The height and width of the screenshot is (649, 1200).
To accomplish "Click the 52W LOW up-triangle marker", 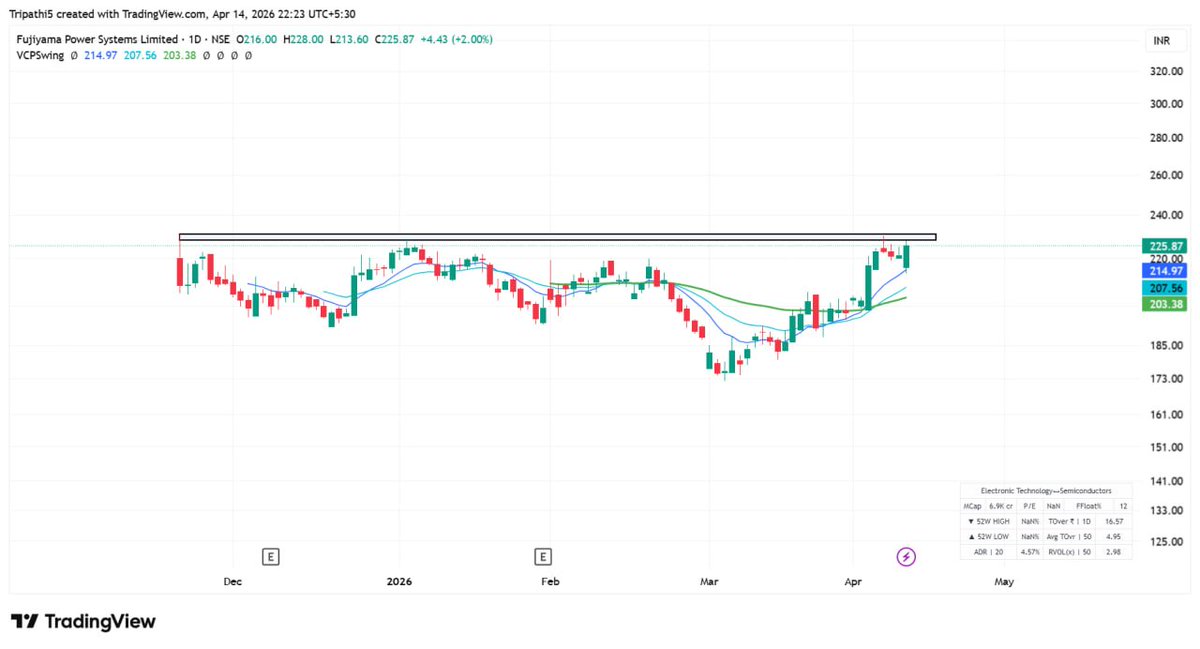I will (971, 537).
